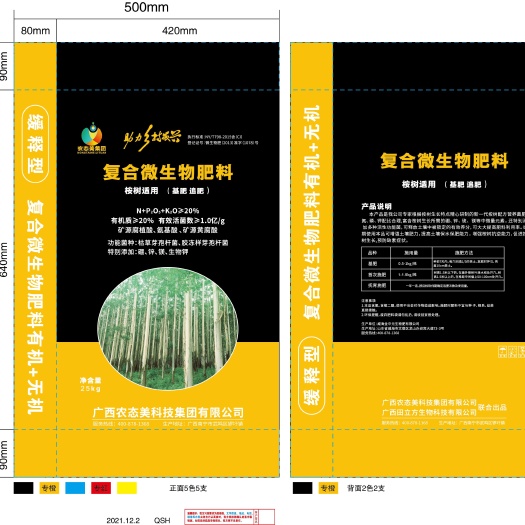Select the 专橙 swatch under back panel
The width and height of the screenshot is (525, 525).
pyautogui.click(x=328, y=488)
